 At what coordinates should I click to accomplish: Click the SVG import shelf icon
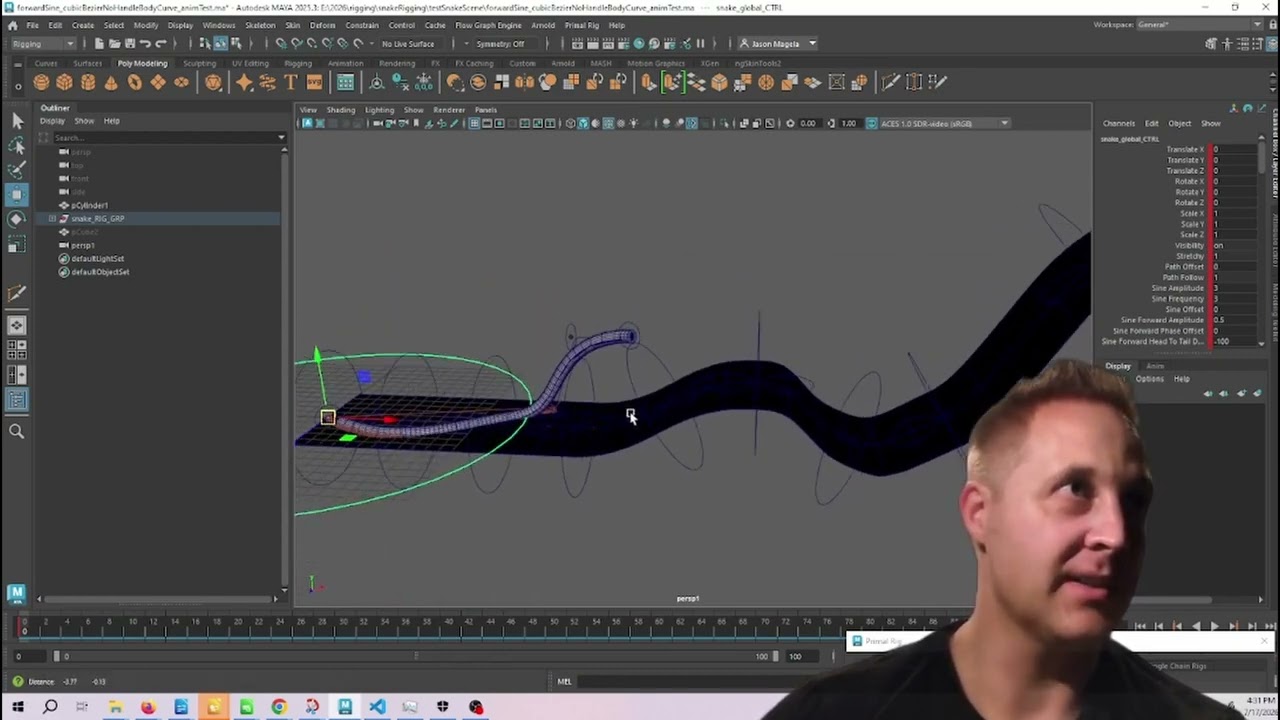314,82
